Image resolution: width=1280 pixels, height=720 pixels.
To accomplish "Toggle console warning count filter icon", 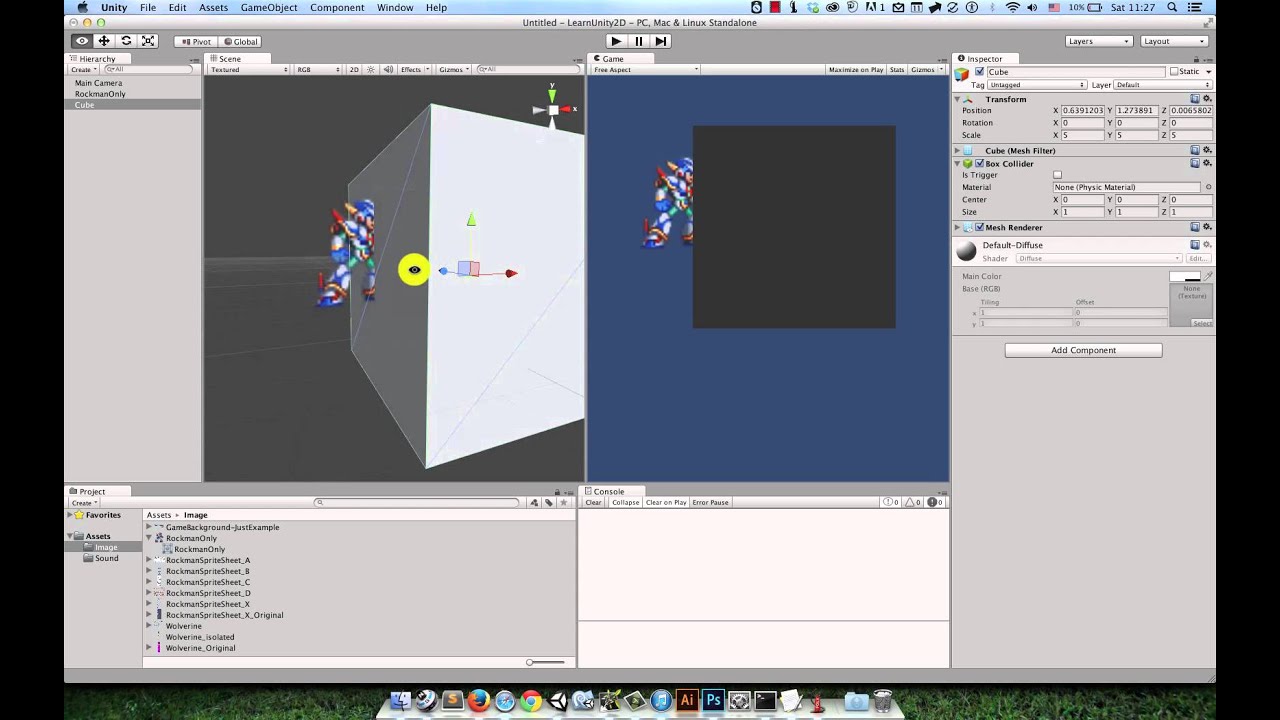I will point(914,502).
